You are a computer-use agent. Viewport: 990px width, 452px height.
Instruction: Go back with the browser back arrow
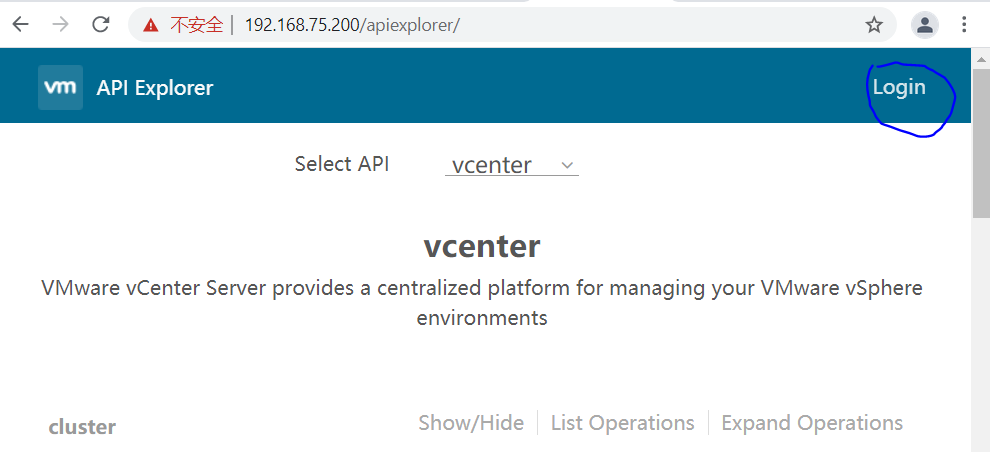[21, 25]
